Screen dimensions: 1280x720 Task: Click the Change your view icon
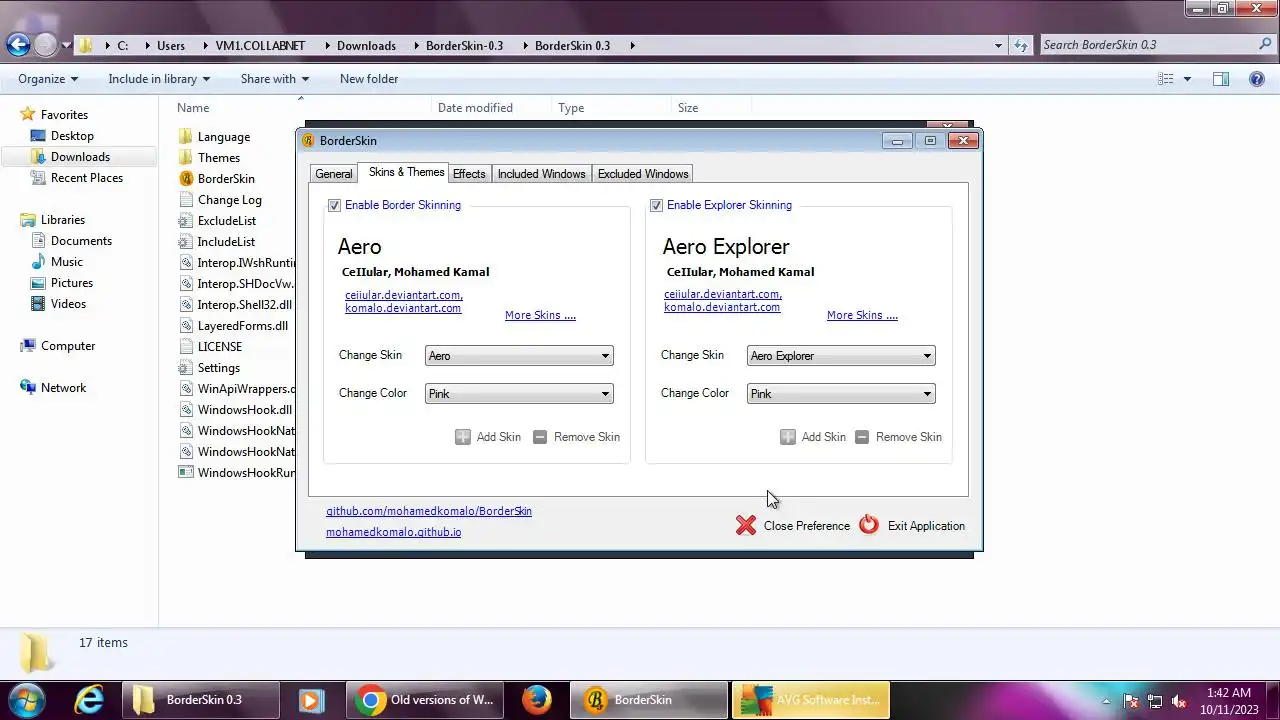point(1165,79)
